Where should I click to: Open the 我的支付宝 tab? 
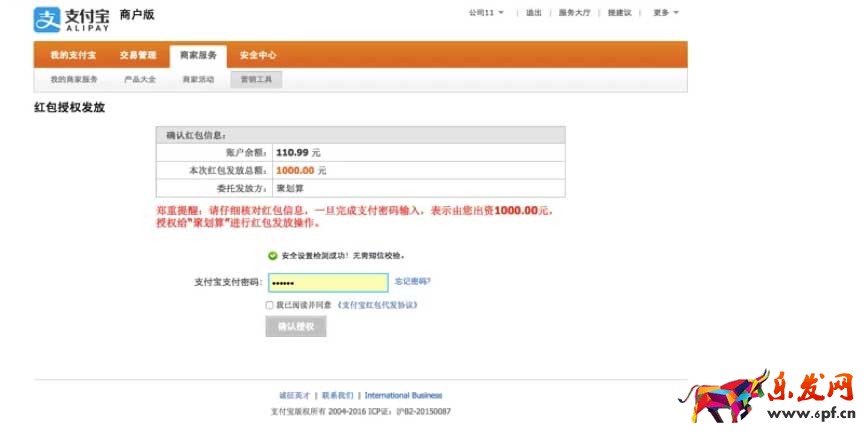[x=73, y=55]
